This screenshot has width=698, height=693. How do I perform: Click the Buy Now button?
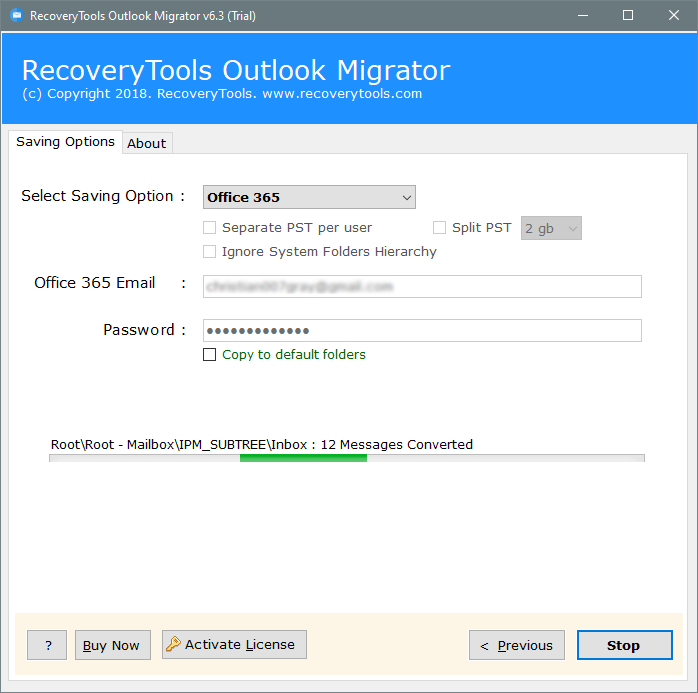click(x=113, y=645)
